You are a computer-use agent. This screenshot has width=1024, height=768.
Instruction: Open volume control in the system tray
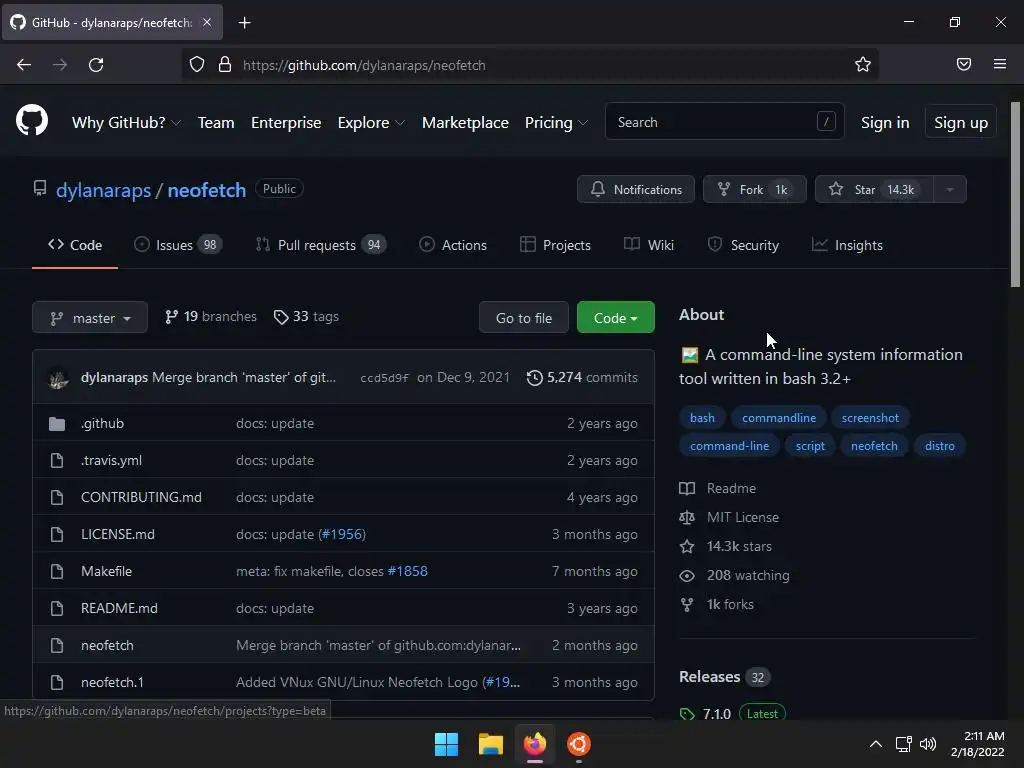click(x=927, y=744)
